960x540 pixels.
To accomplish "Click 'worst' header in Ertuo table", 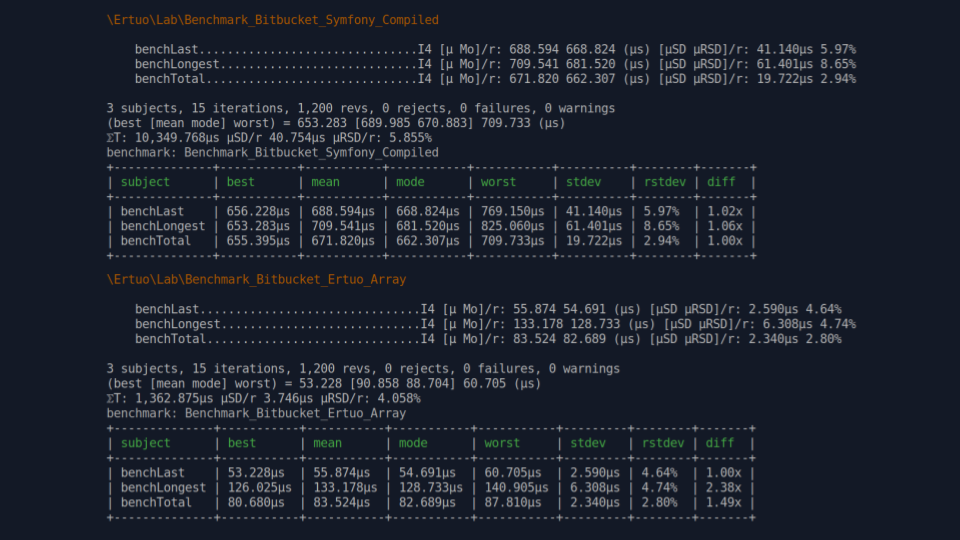I will 502,443.
